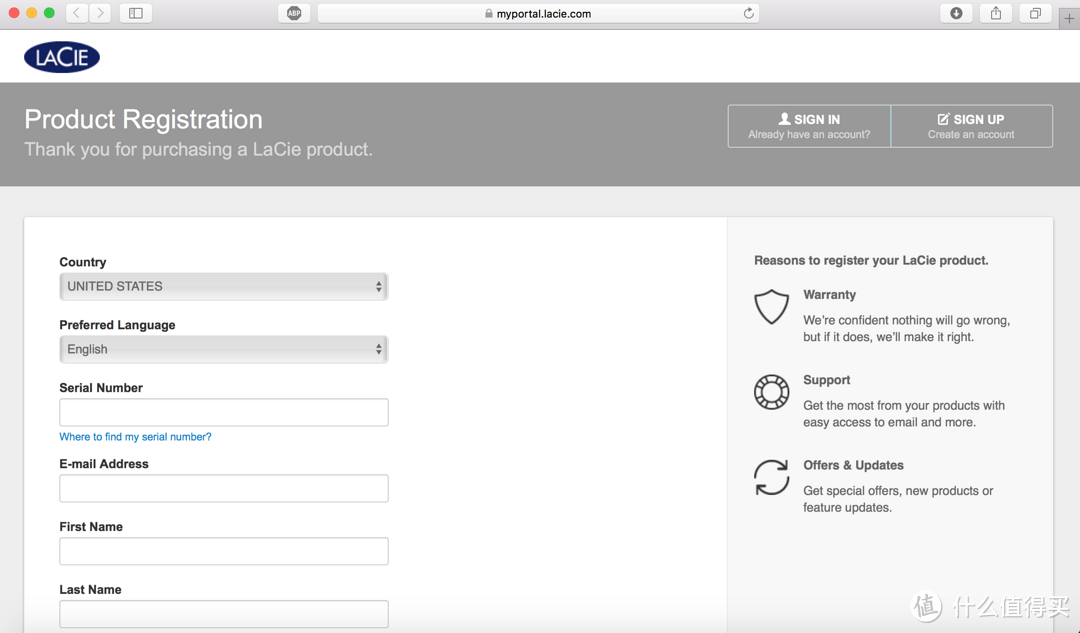
Task: Click the 'Get special offers, new products' text
Action: tap(898, 499)
